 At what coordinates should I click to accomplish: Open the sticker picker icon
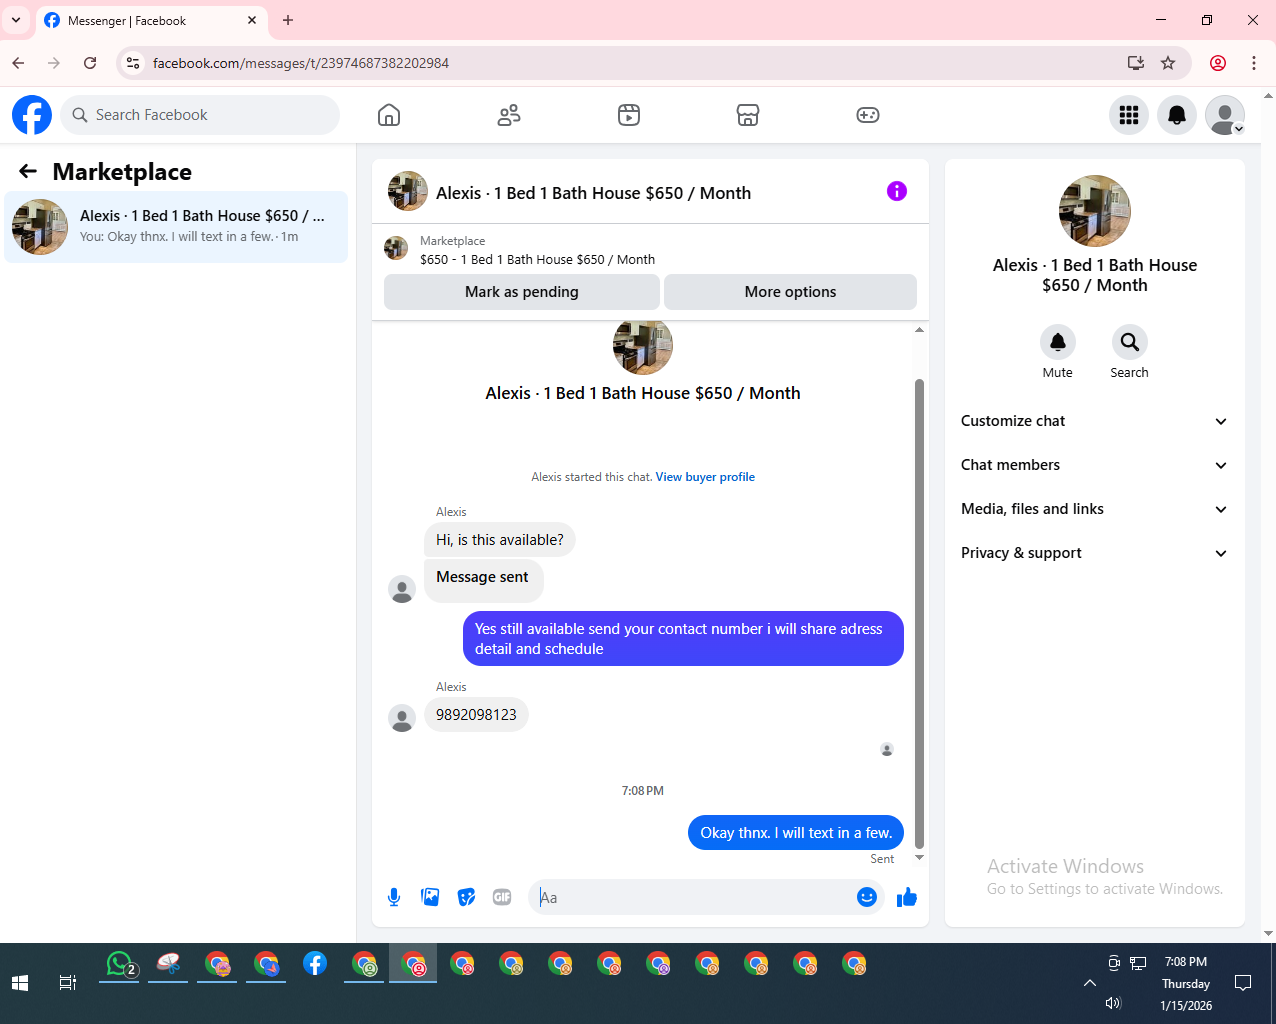(x=467, y=897)
